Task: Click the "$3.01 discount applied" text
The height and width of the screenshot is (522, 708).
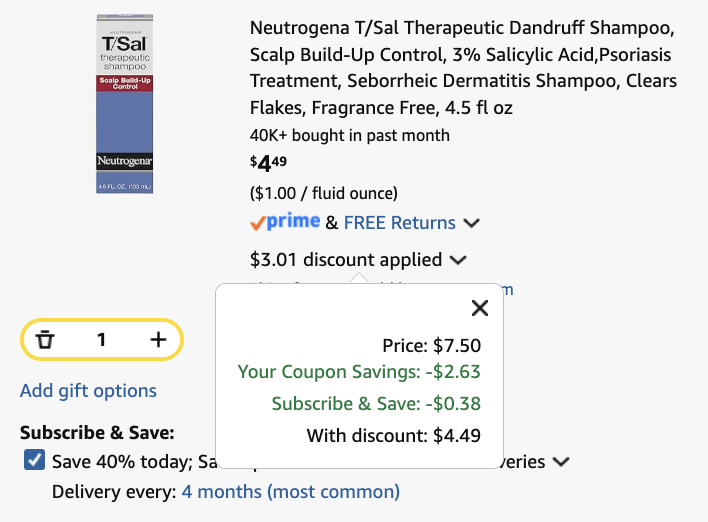Action: (x=346, y=260)
